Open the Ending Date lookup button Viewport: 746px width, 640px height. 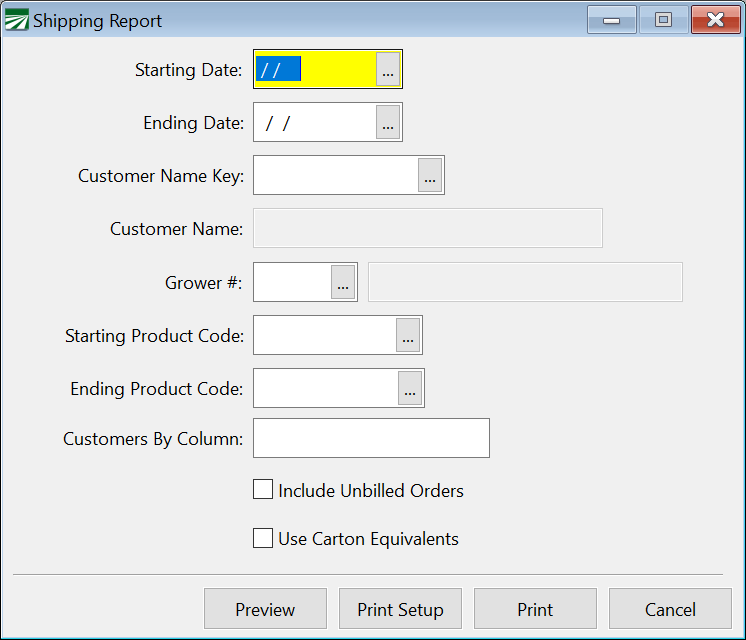point(388,123)
